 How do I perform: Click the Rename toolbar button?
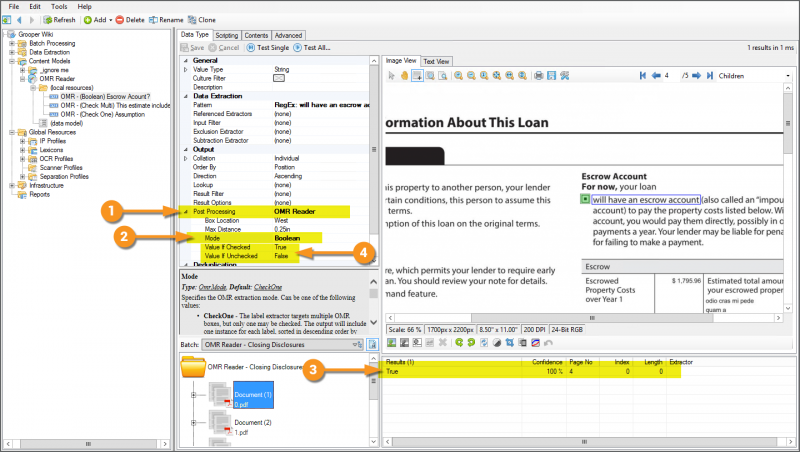[x=166, y=20]
